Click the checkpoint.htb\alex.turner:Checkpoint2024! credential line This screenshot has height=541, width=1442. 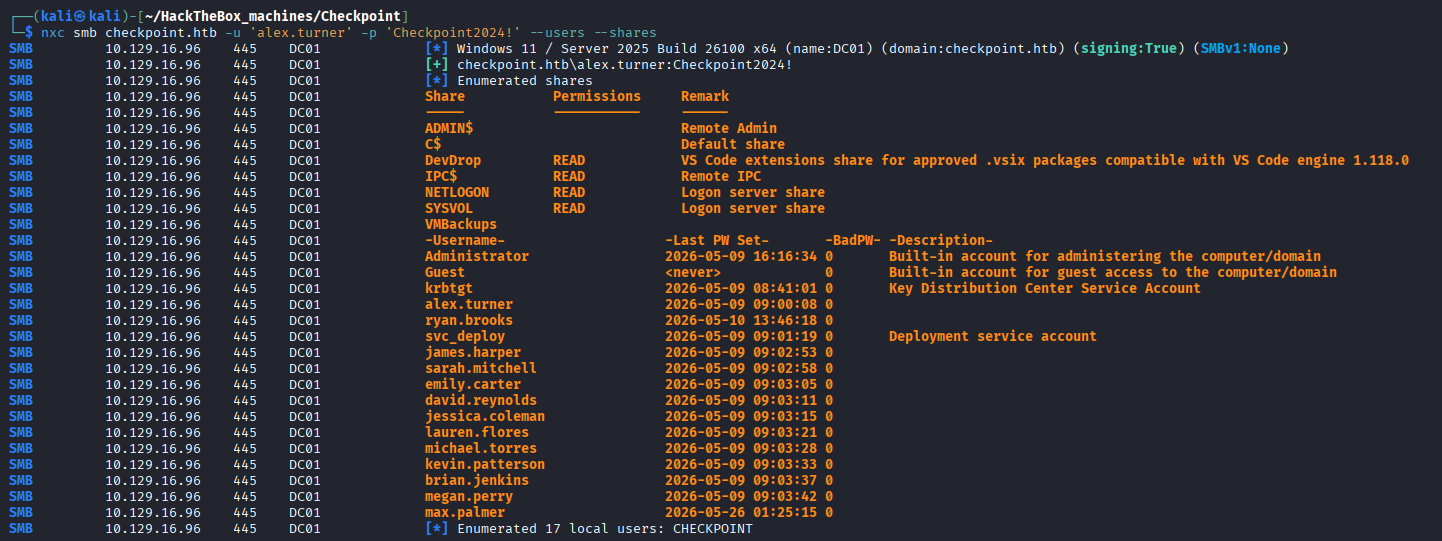click(x=625, y=64)
